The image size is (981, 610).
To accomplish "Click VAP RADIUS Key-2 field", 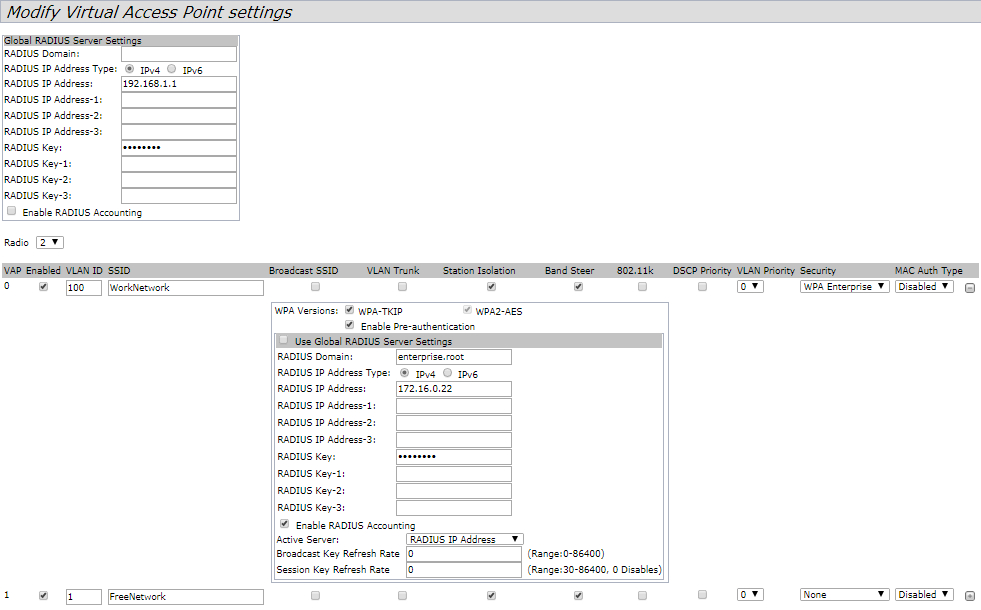I will pyautogui.click(x=454, y=491).
